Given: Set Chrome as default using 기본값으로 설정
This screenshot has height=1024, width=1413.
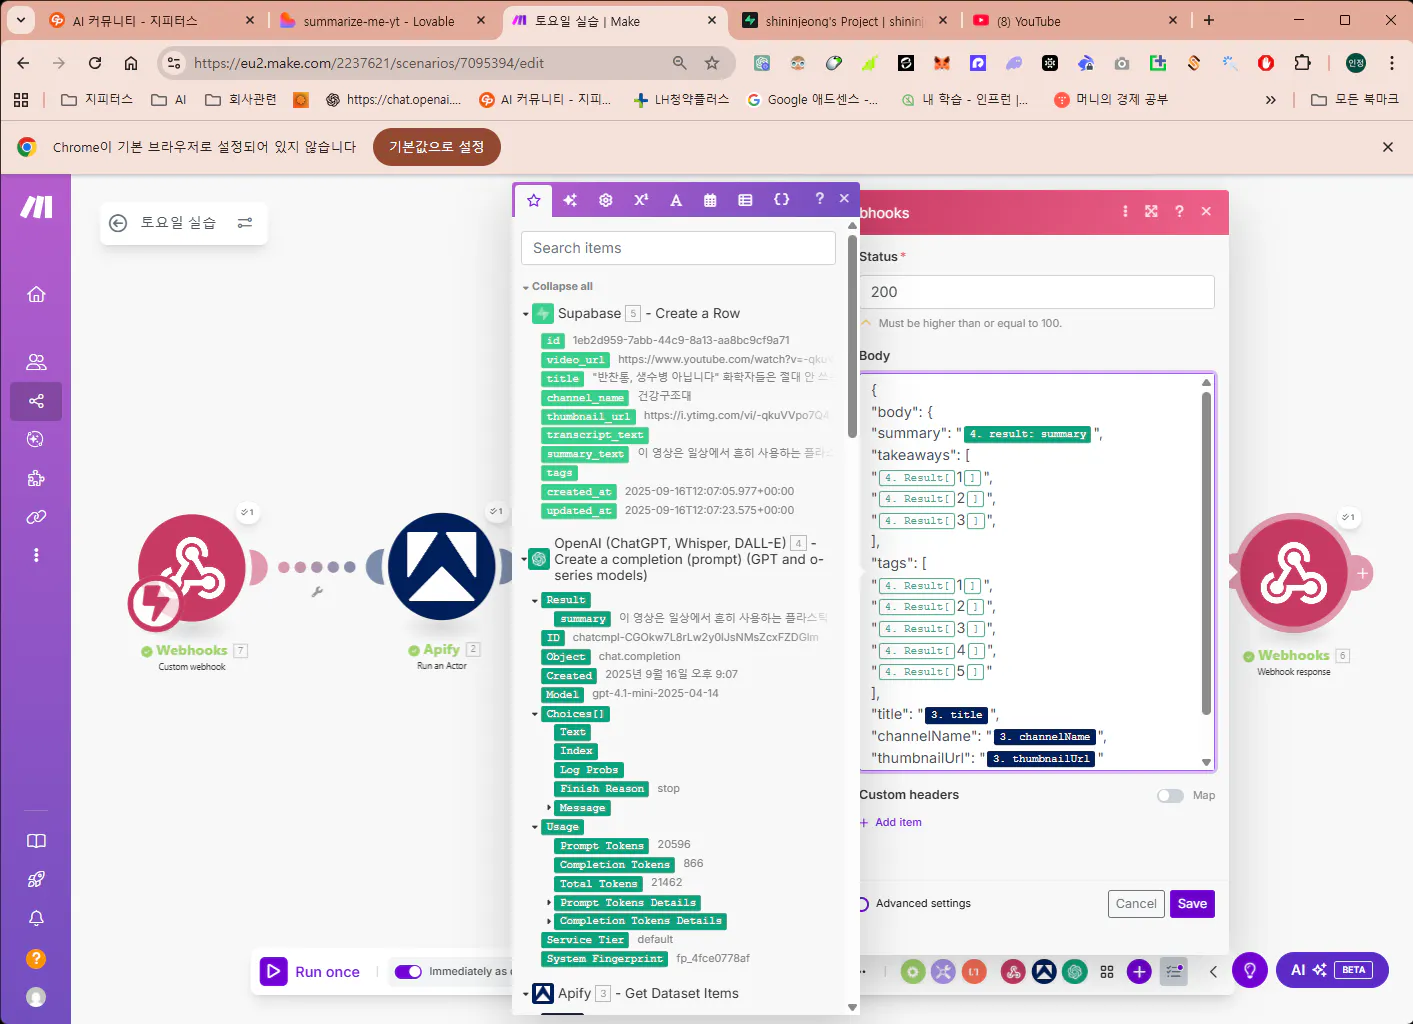Looking at the screenshot, I should pos(436,147).
